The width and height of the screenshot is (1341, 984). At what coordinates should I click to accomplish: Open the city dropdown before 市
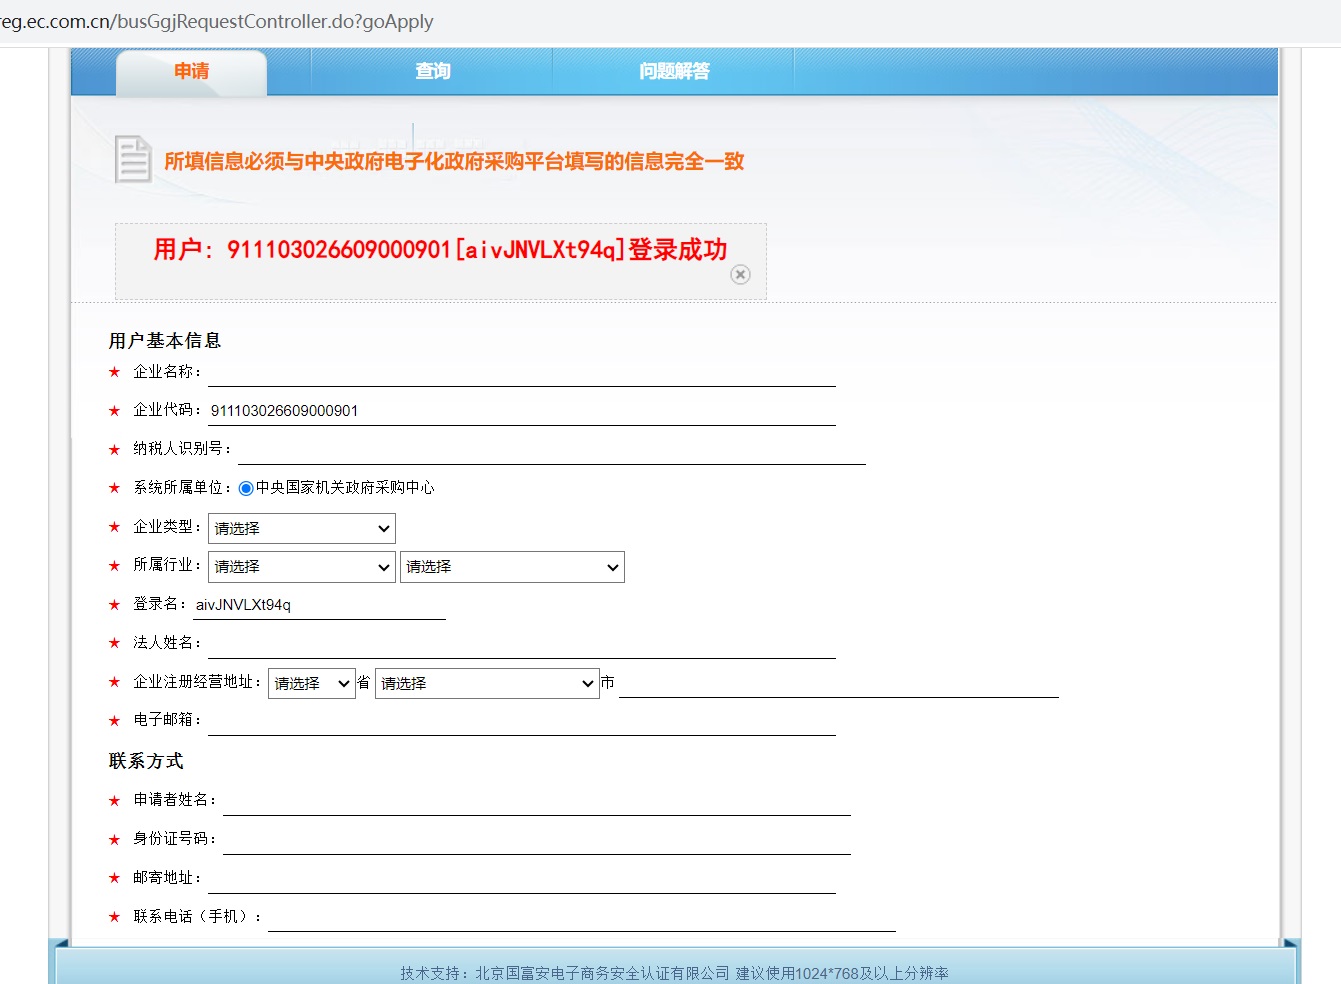click(x=486, y=684)
